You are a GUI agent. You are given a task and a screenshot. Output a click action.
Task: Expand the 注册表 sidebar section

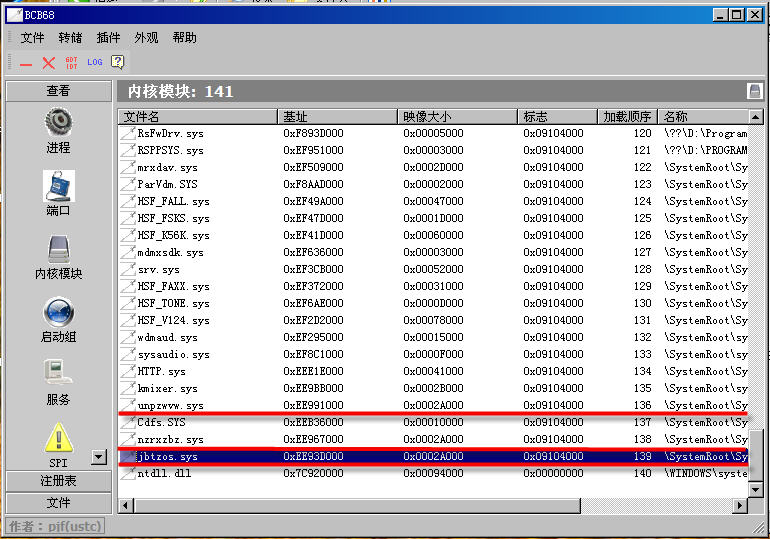58,481
